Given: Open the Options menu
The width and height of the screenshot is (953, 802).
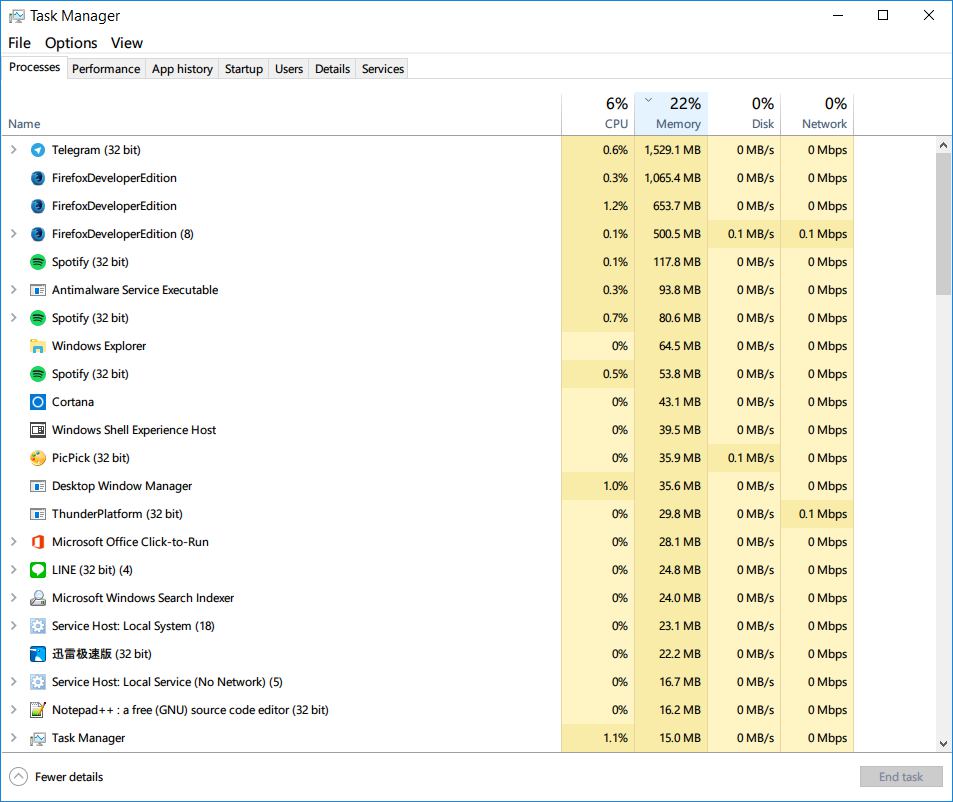Looking at the screenshot, I should pos(71,43).
